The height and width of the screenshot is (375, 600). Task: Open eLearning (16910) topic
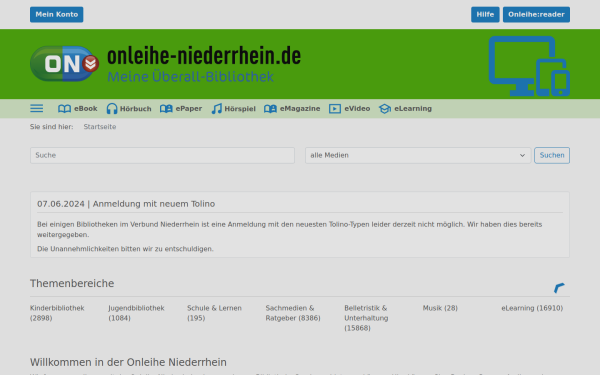pyautogui.click(x=532, y=308)
